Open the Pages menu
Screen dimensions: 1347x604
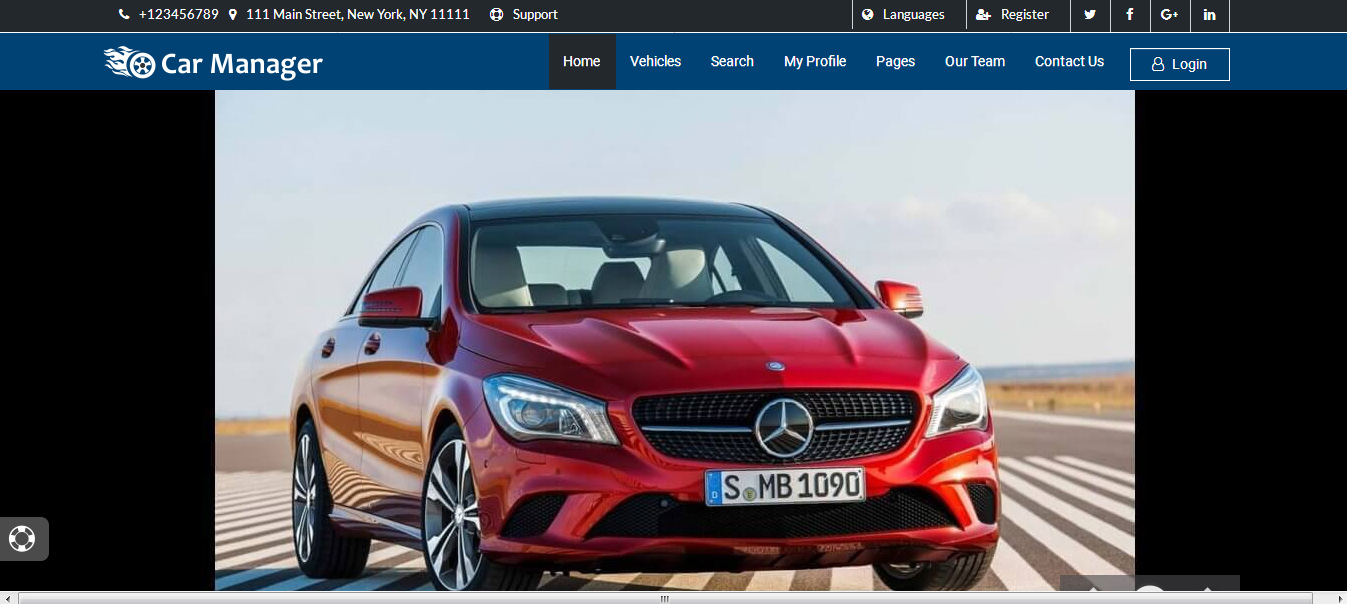[895, 61]
